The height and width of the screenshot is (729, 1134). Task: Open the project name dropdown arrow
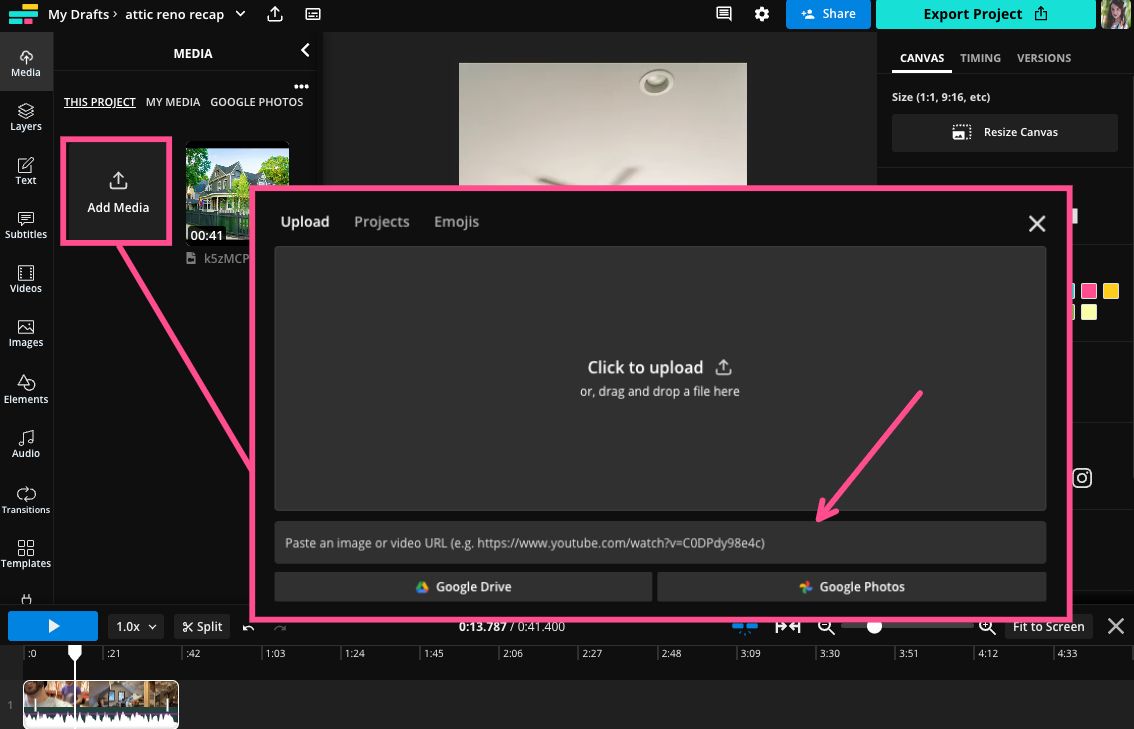tap(240, 14)
